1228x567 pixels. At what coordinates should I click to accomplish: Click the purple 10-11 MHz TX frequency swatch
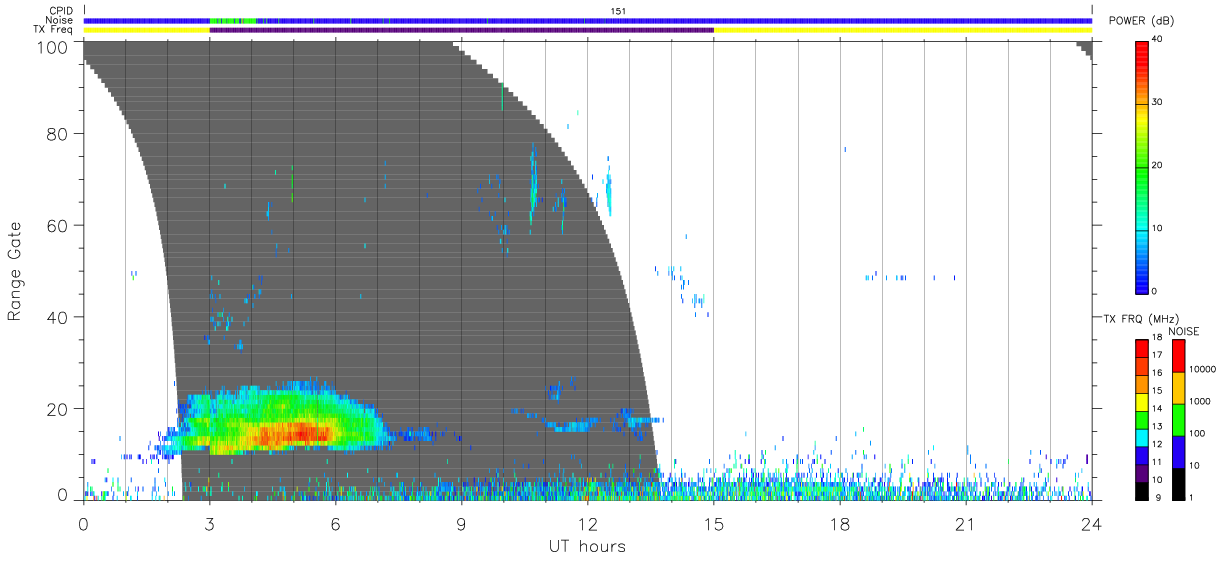click(x=1141, y=472)
